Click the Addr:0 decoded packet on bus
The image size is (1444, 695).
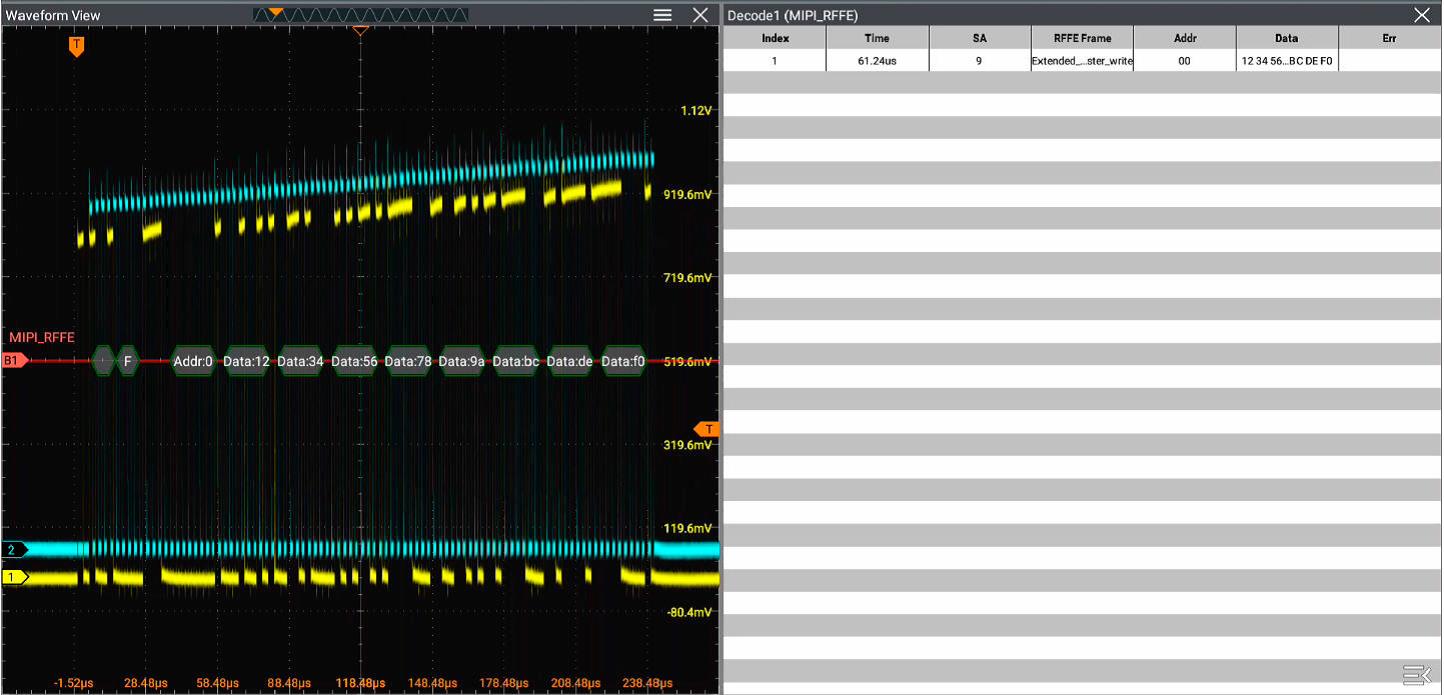pos(193,361)
